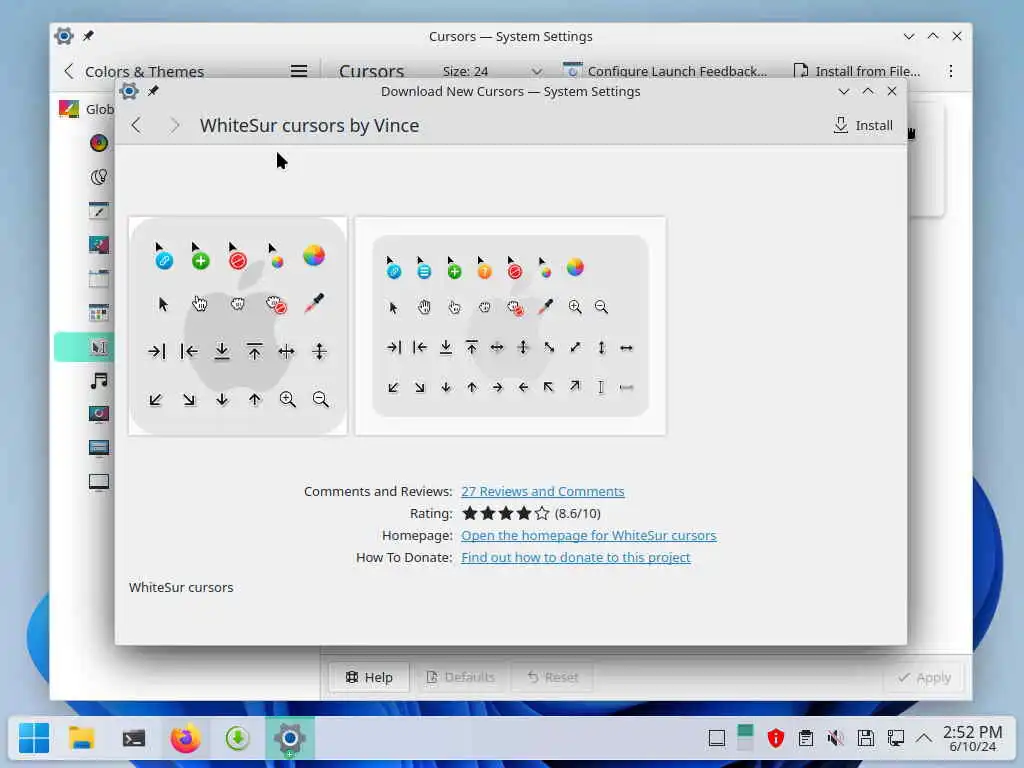
Task: Click Install from File button
Action: pyautogui.click(x=856, y=71)
